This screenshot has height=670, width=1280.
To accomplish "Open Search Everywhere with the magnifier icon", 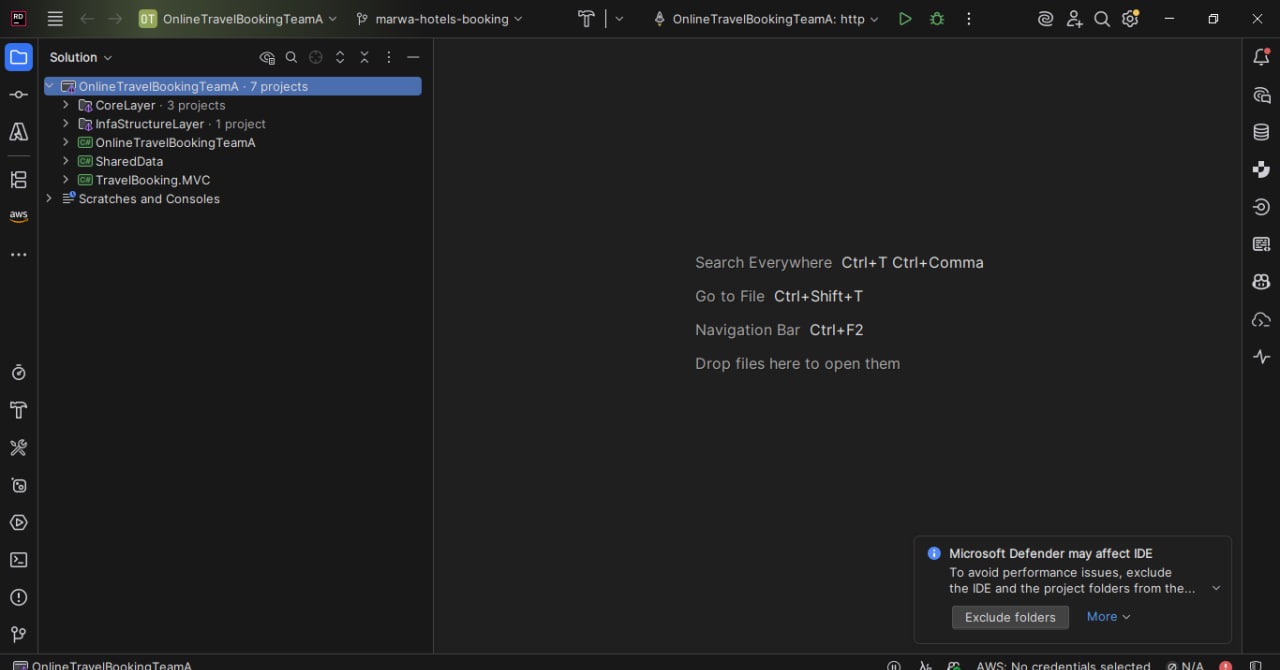I will [1101, 18].
